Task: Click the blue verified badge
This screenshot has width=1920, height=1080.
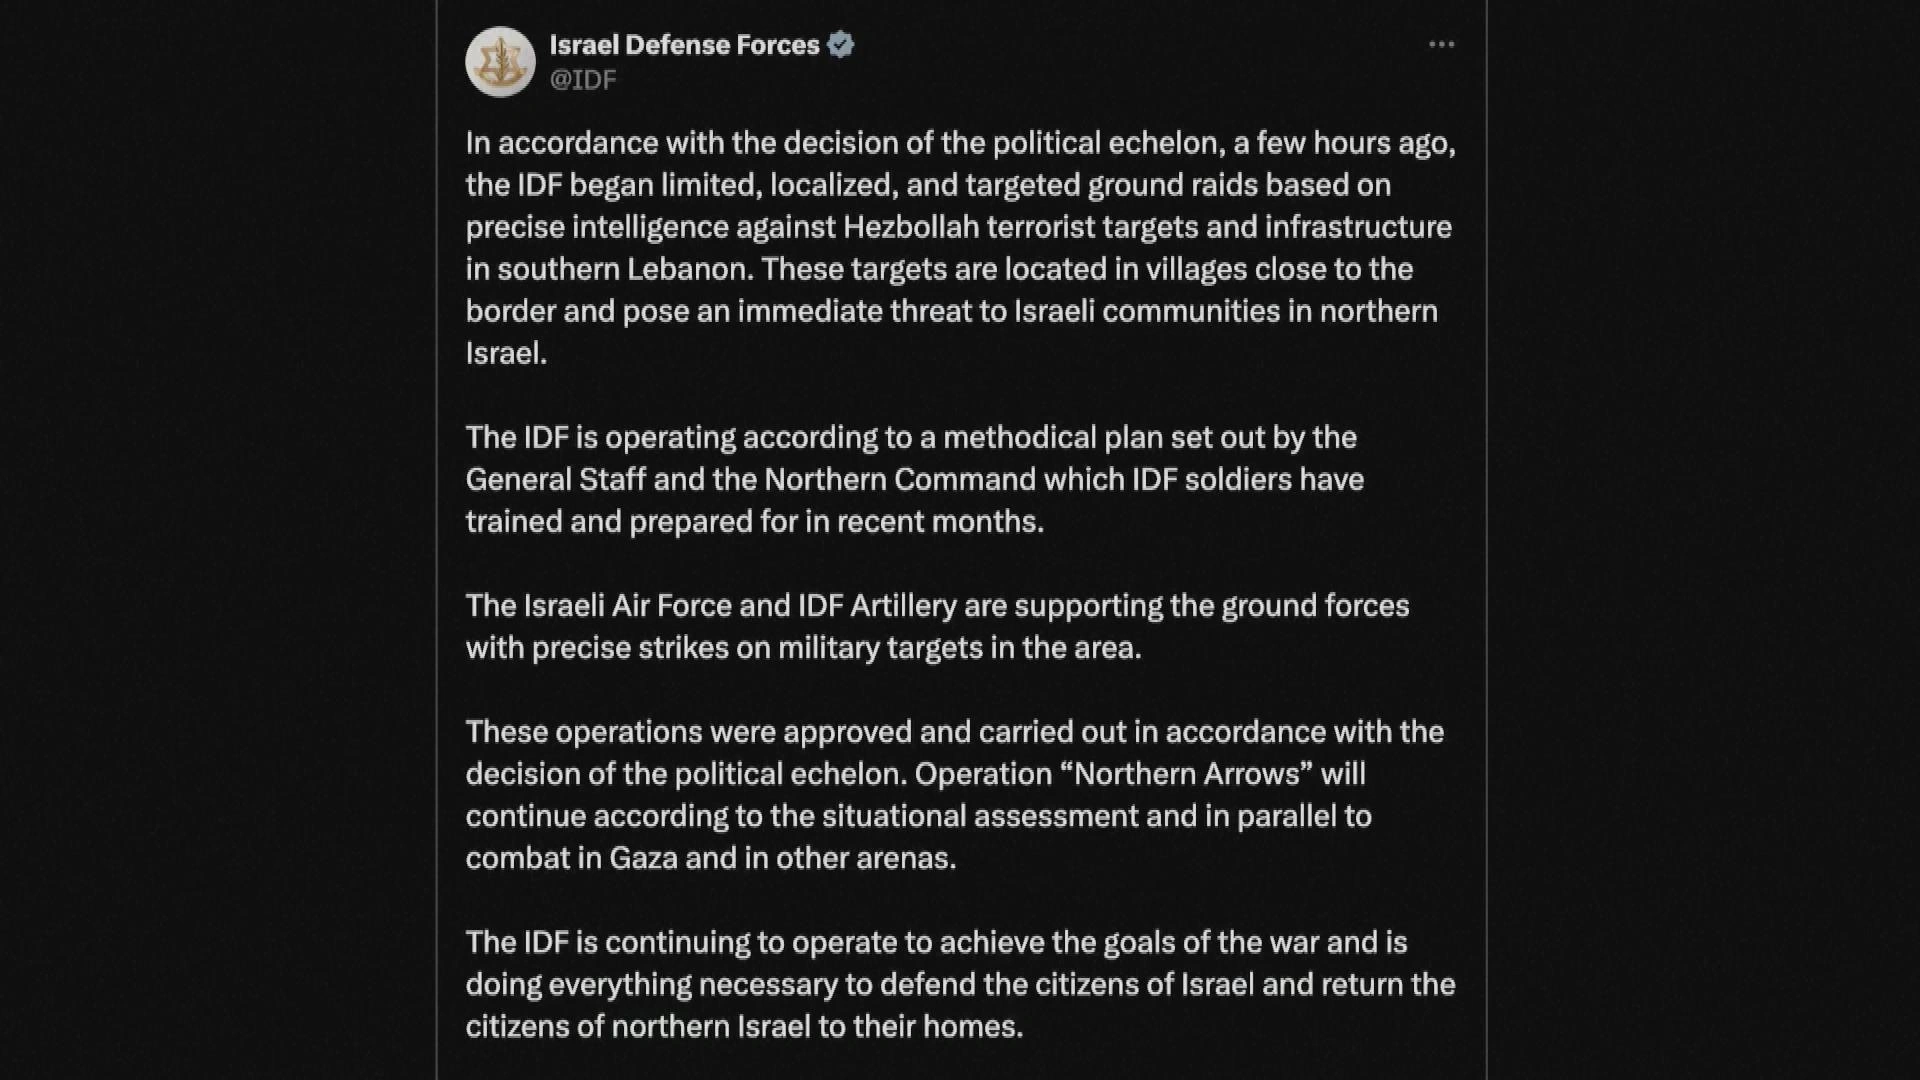Action: coord(840,45)
